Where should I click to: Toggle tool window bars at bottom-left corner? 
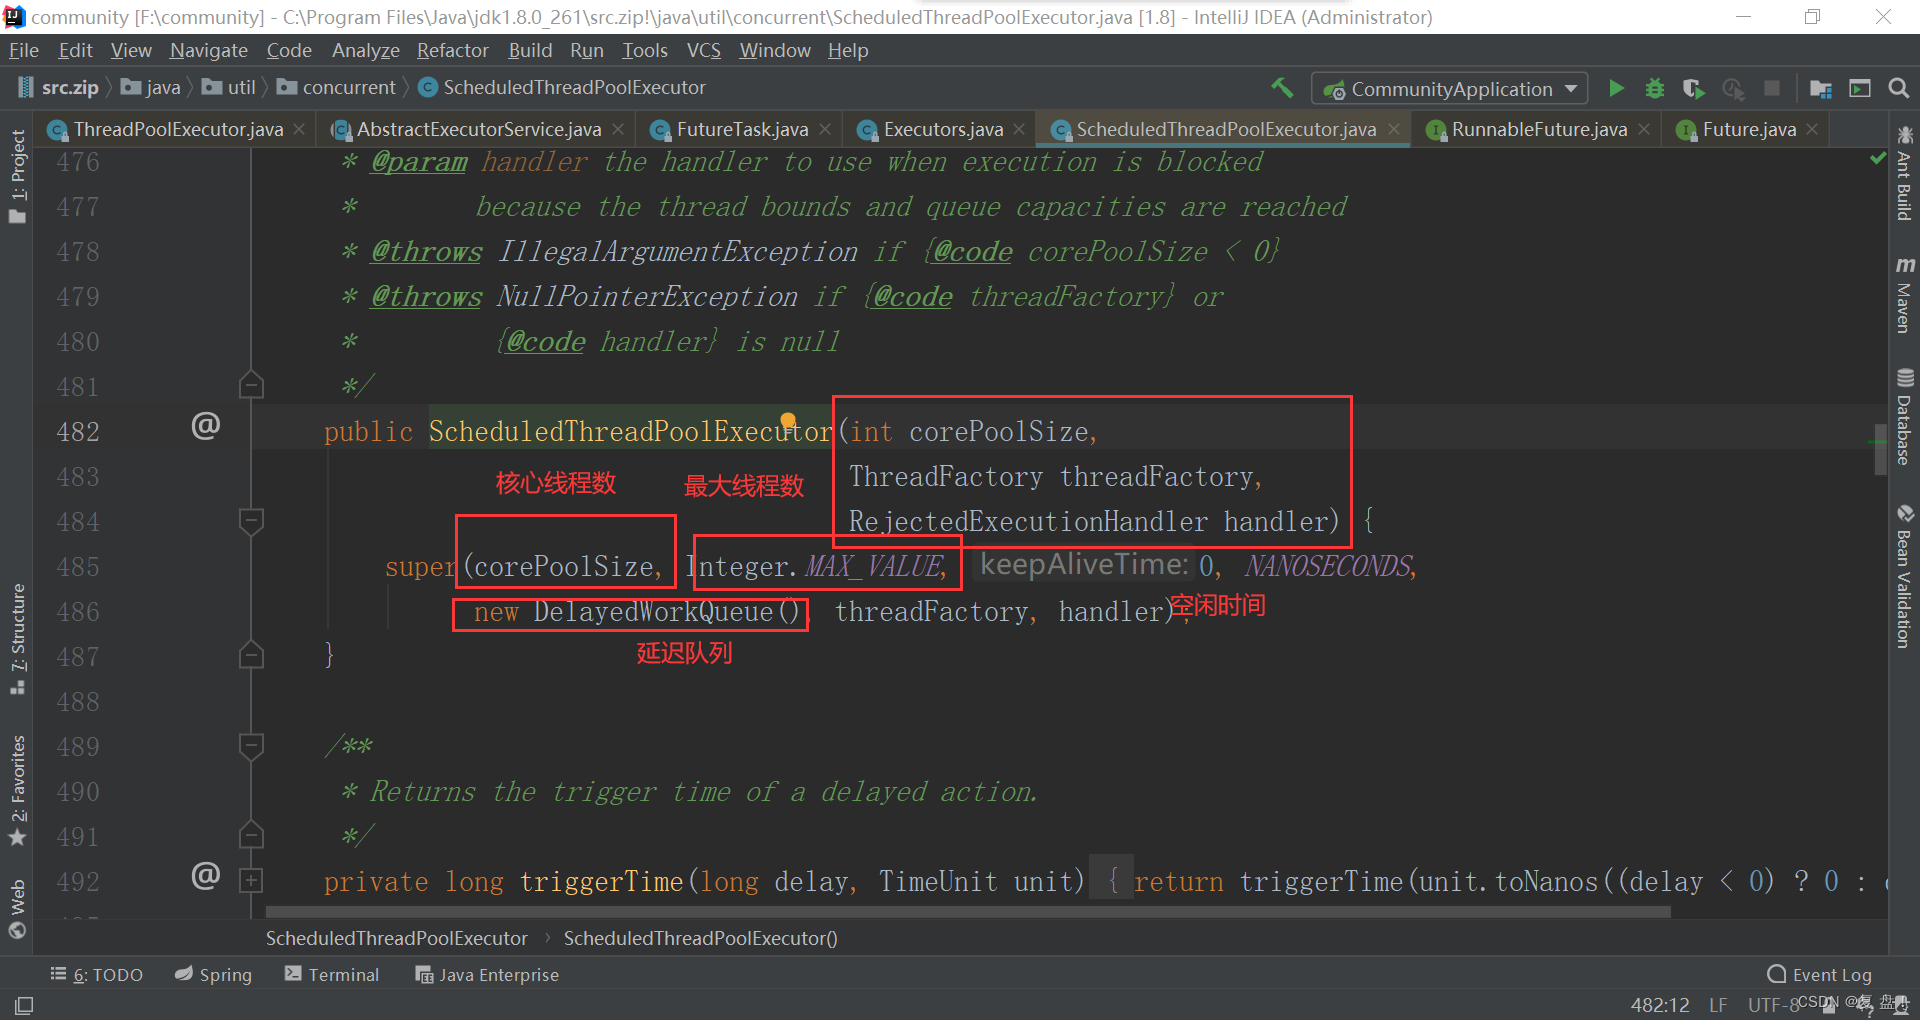24,1005
